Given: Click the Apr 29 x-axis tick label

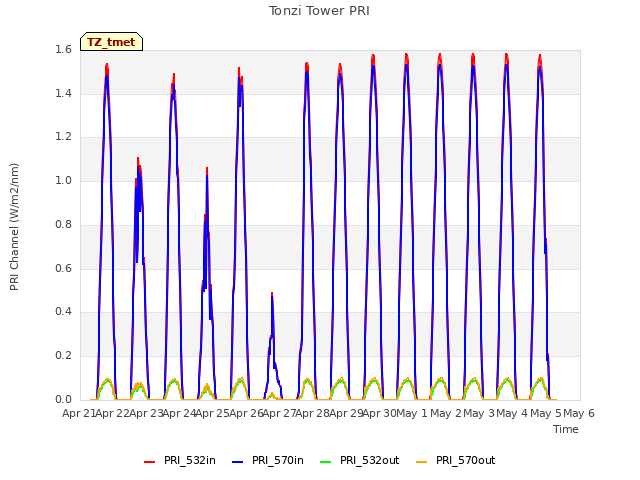Looking at the screenshot, I should click(x=346, y=413).
